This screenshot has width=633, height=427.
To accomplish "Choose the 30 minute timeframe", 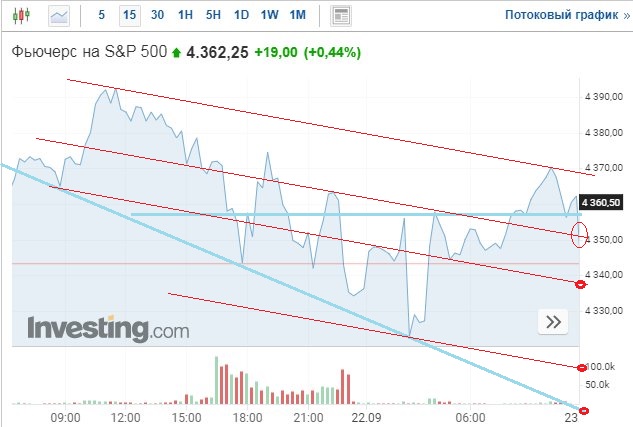I will click(157, 15).
